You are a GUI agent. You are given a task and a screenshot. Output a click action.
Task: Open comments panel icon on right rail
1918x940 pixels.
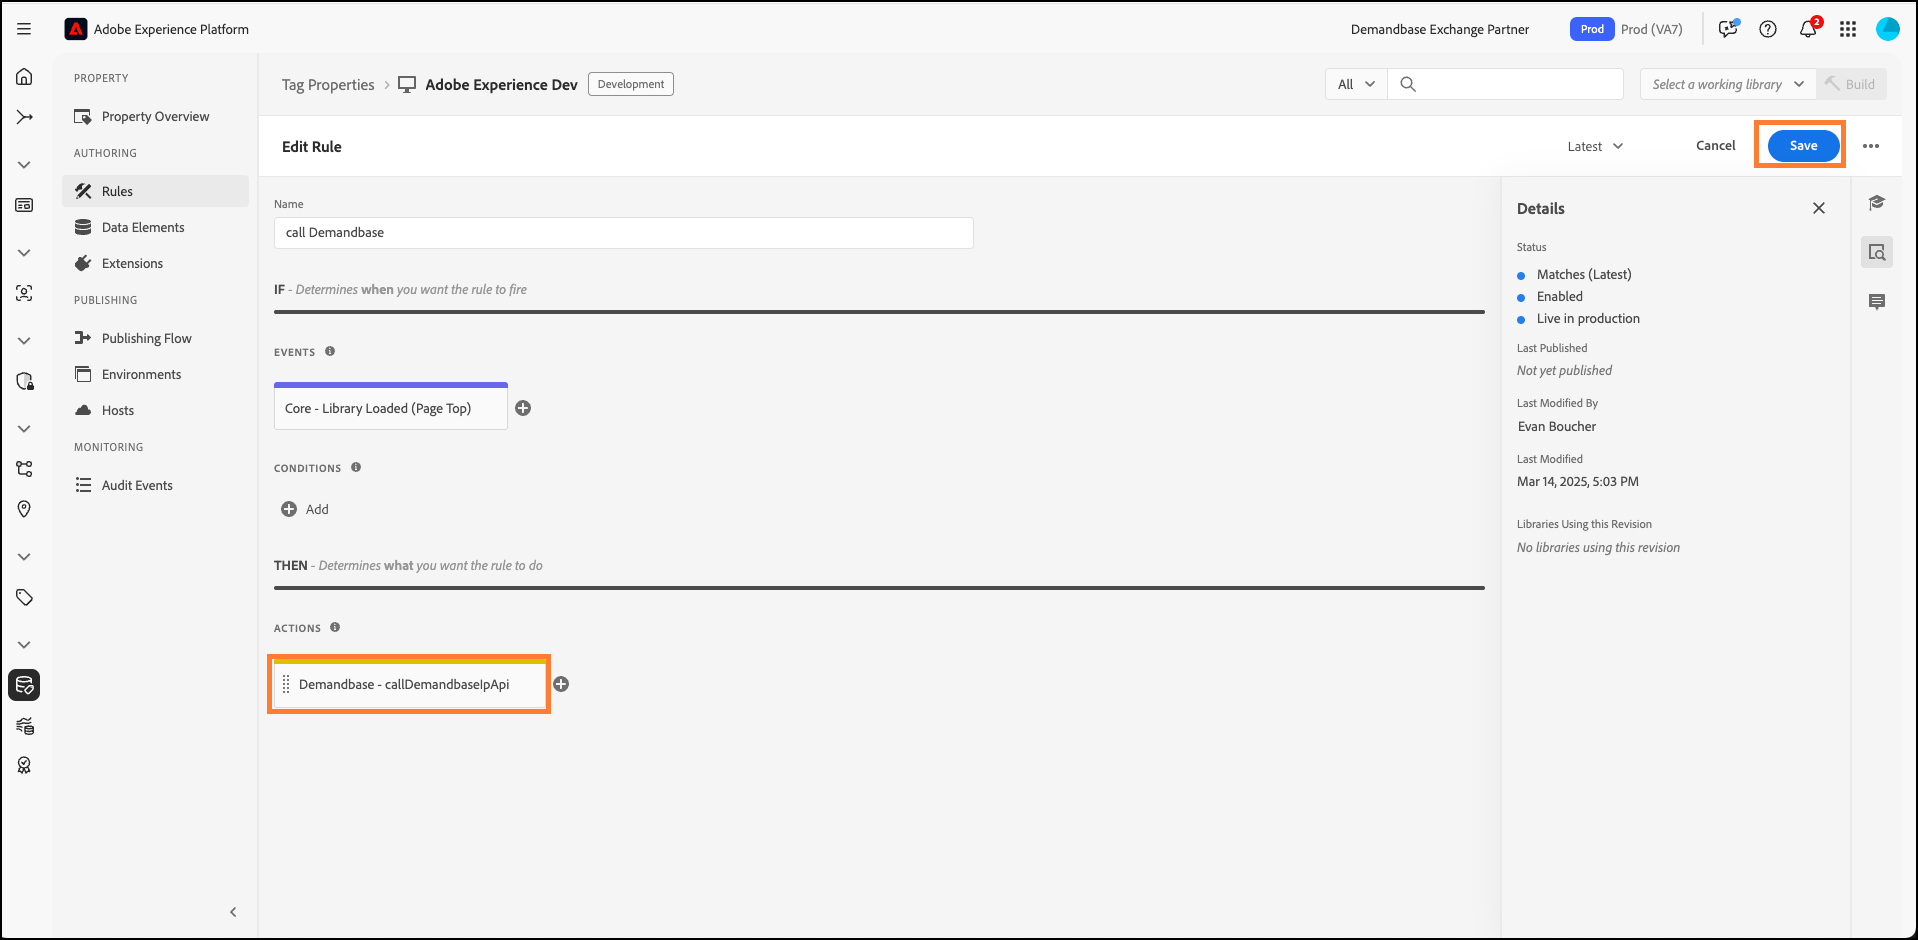tap(1877, 302)
